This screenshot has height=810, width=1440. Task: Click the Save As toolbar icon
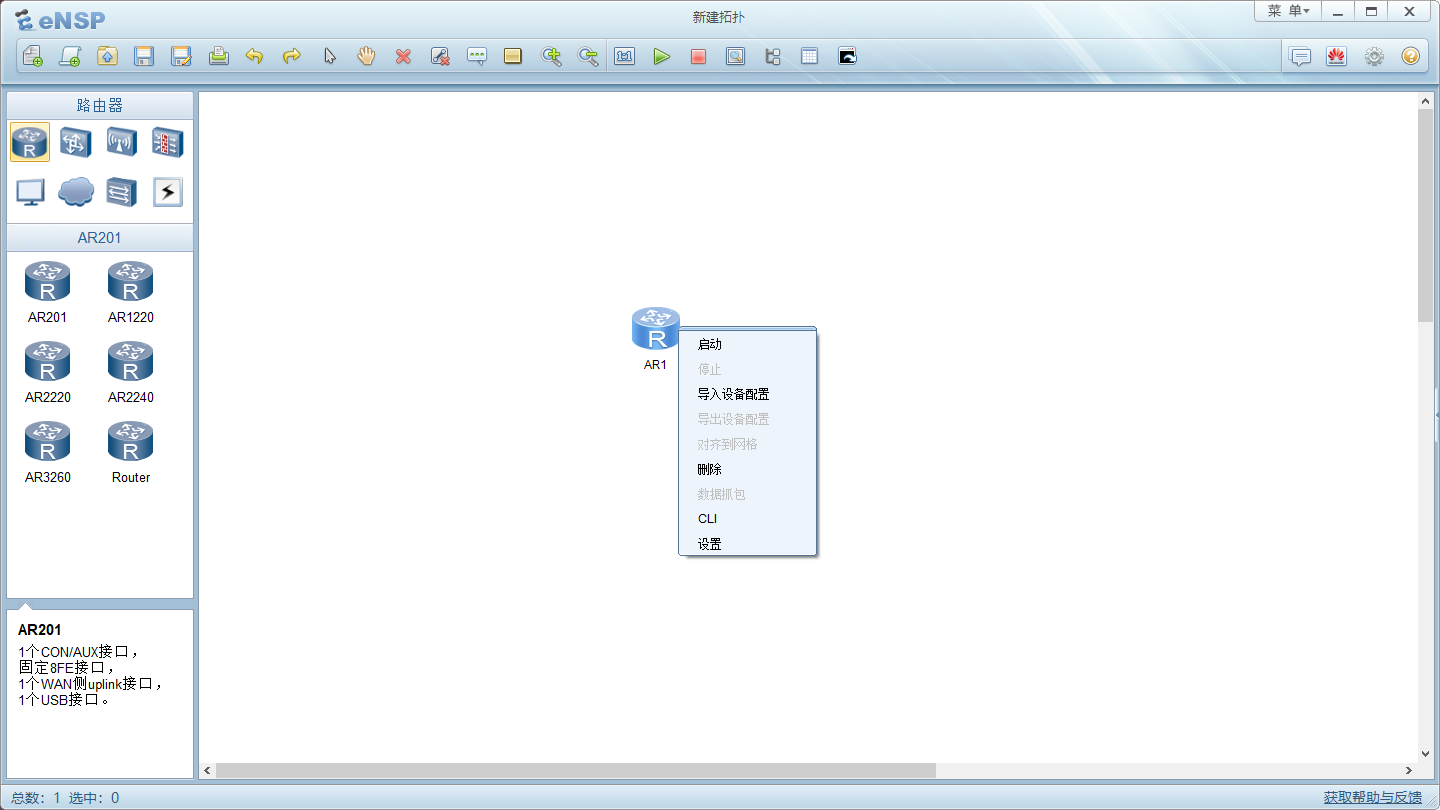point(181,56)
